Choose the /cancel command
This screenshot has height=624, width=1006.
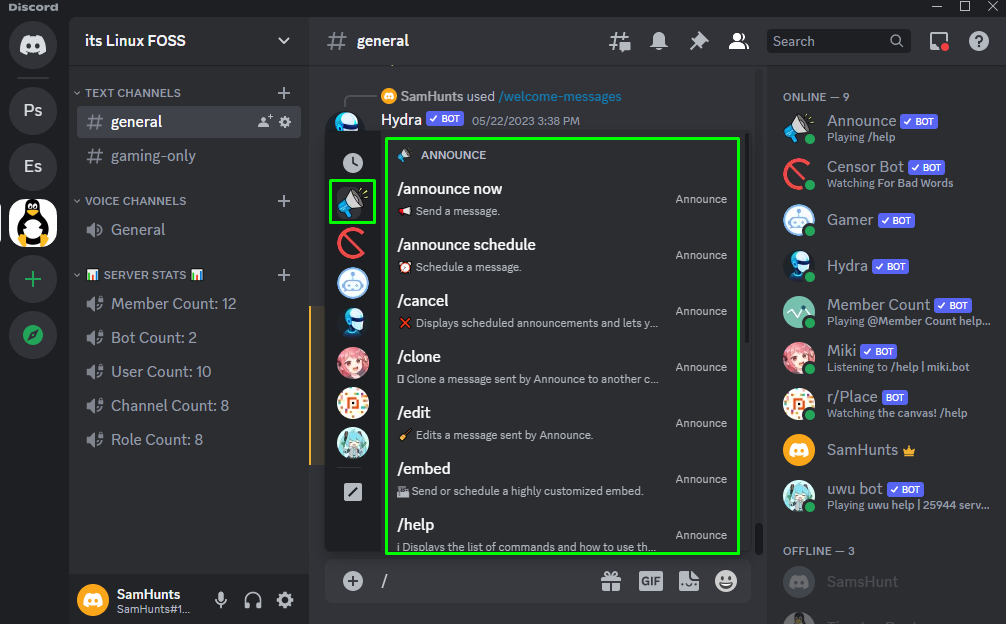(x=562, y=311)
